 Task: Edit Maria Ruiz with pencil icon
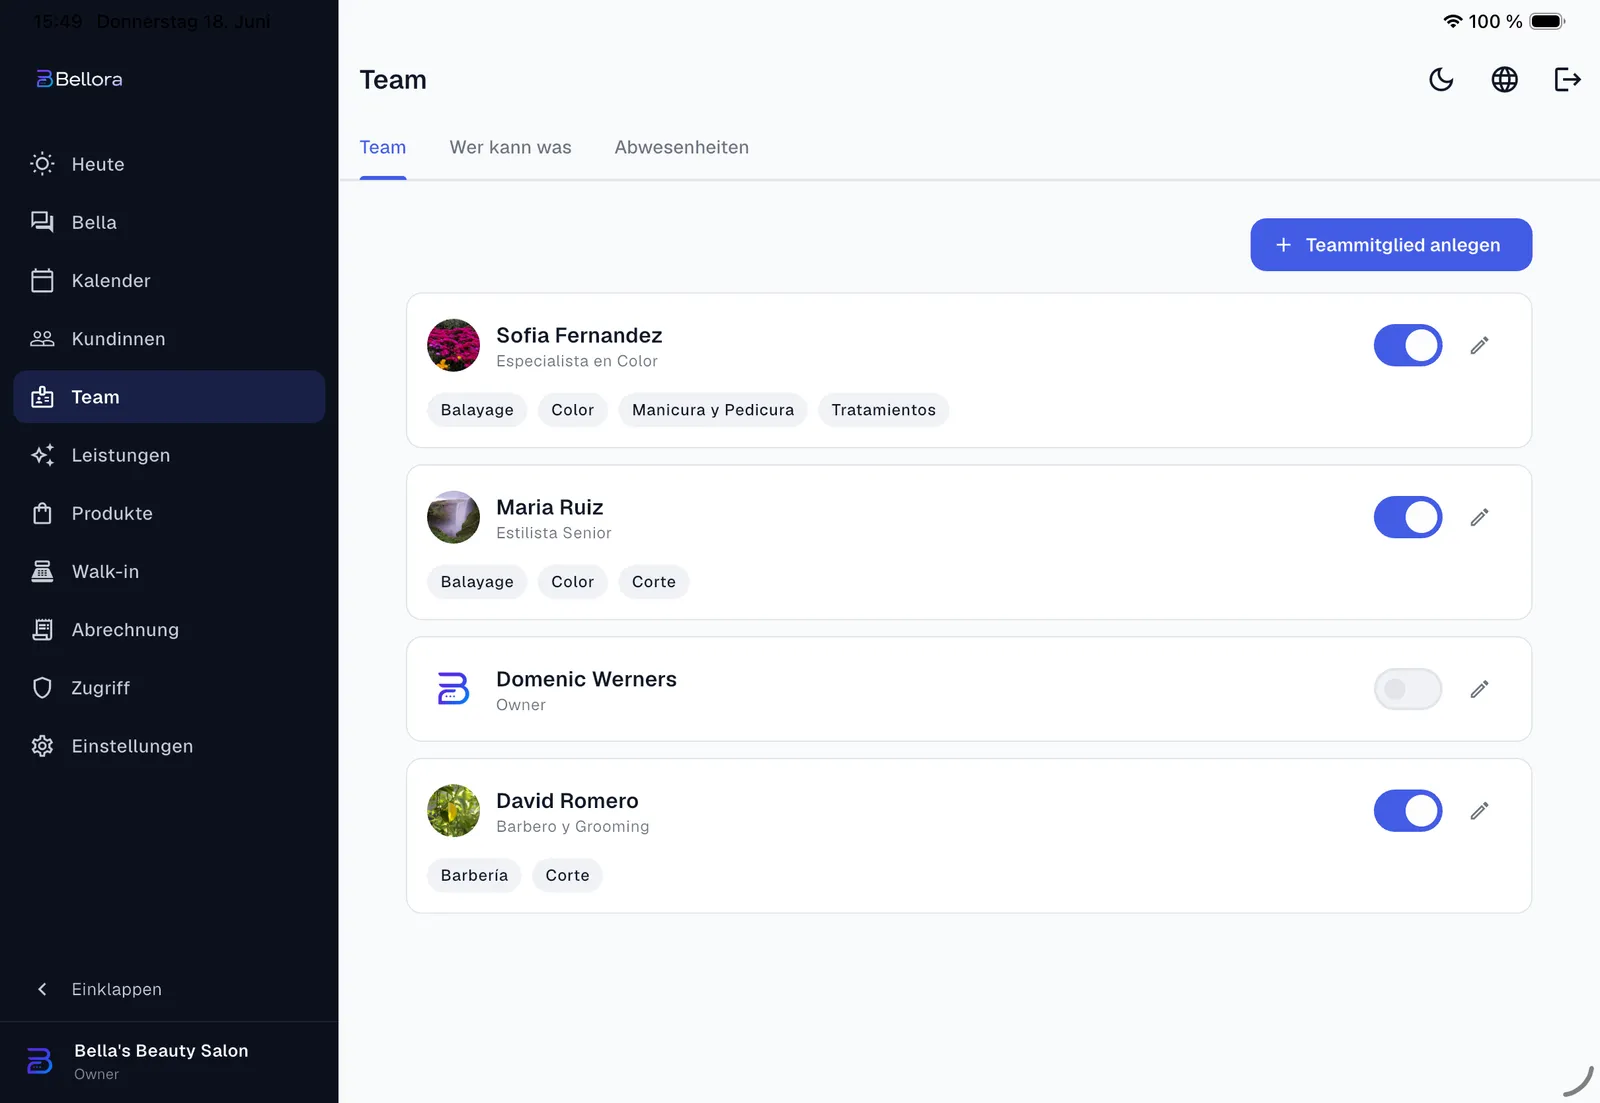1479,517
